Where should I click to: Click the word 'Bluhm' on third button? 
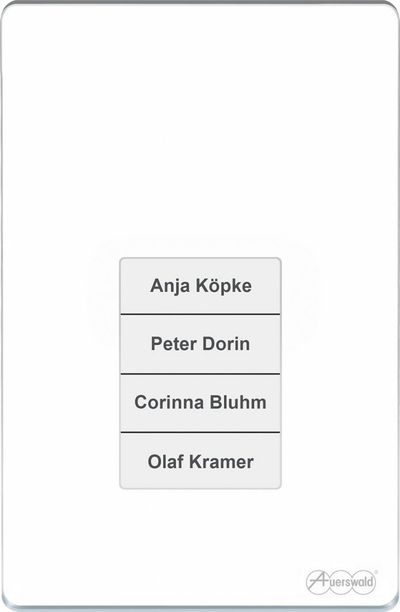click(238, 402)
